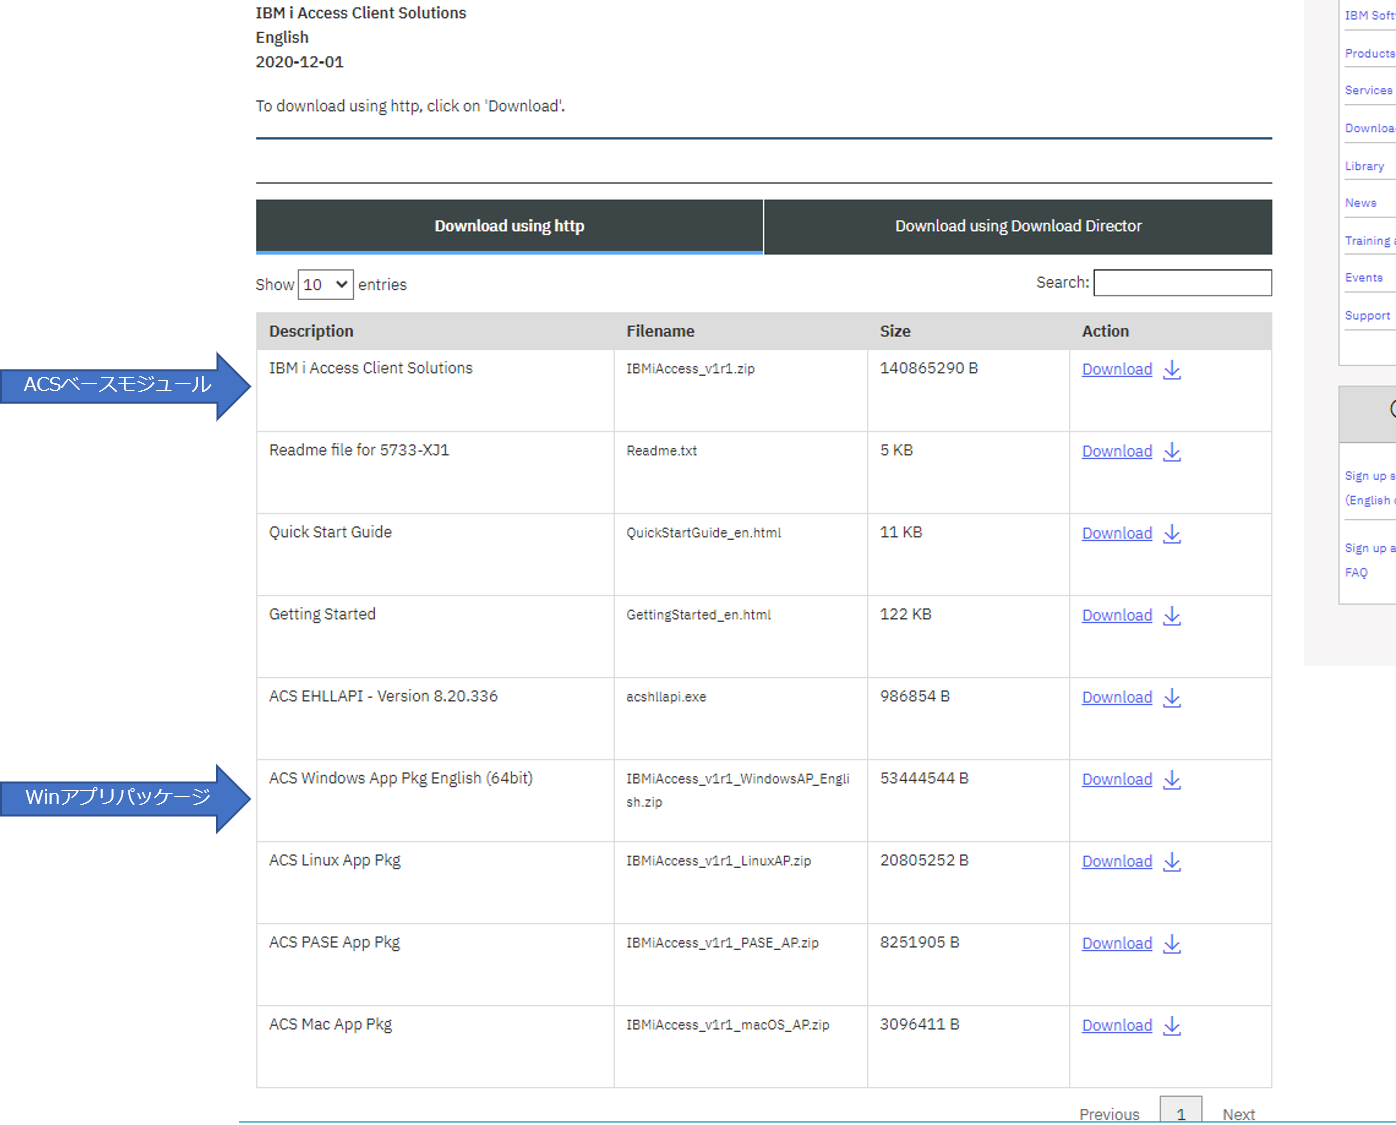
Task: Open Events link in right sidebar
Action: pos(1364,278)
